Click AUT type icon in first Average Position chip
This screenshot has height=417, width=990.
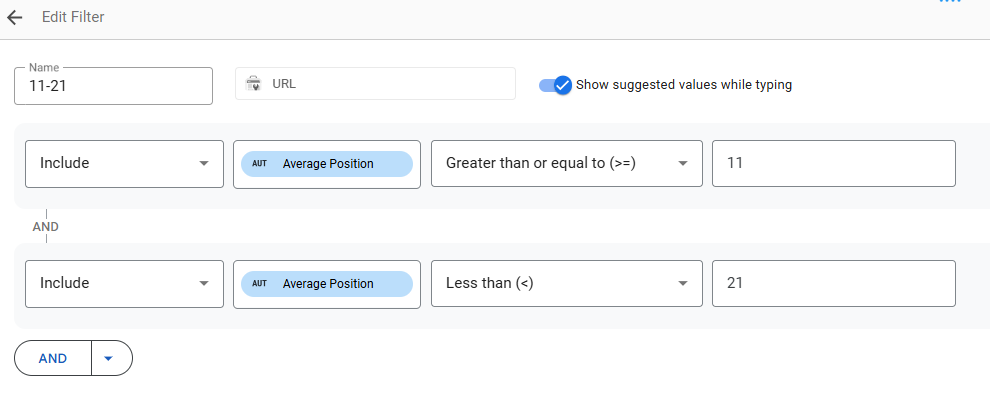point(259,164)
